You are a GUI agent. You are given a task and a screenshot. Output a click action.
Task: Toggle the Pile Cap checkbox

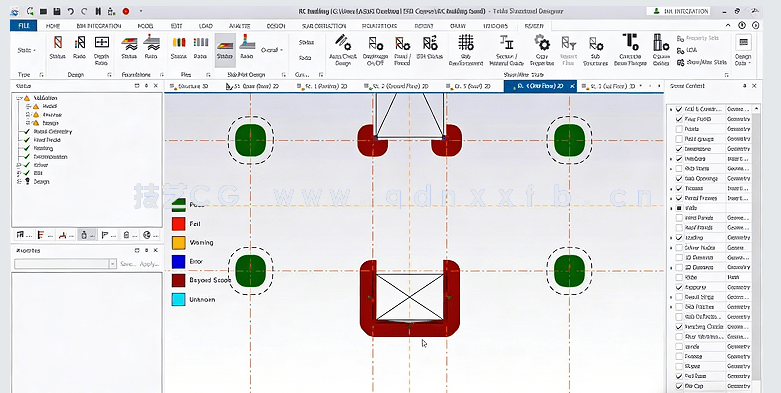pyautogui.click(x=679, y=386)
